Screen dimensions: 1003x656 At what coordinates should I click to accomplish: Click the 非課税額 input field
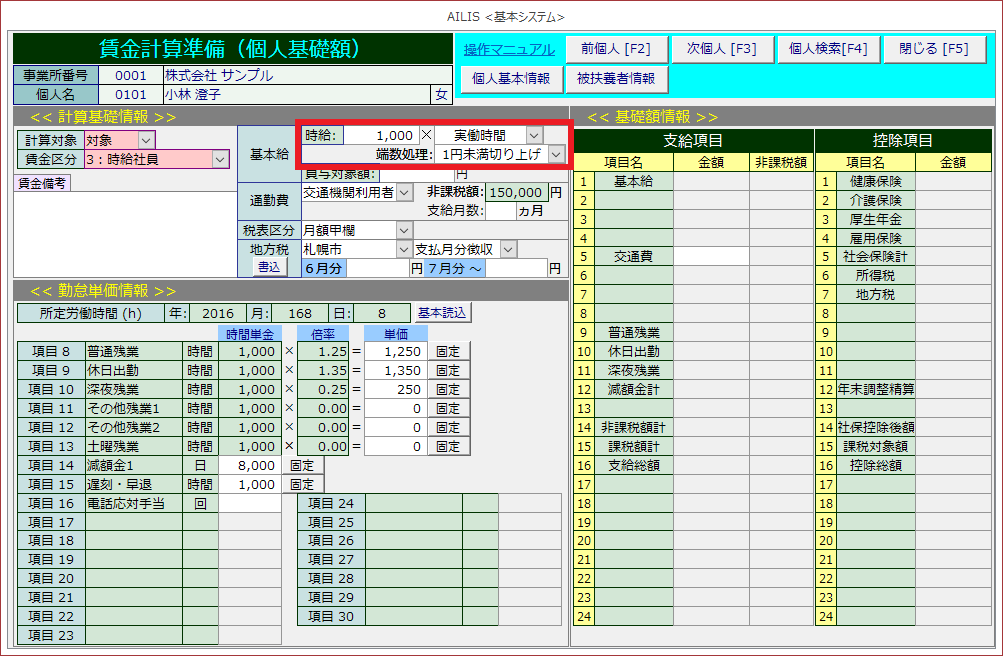[x=516, y=192]
